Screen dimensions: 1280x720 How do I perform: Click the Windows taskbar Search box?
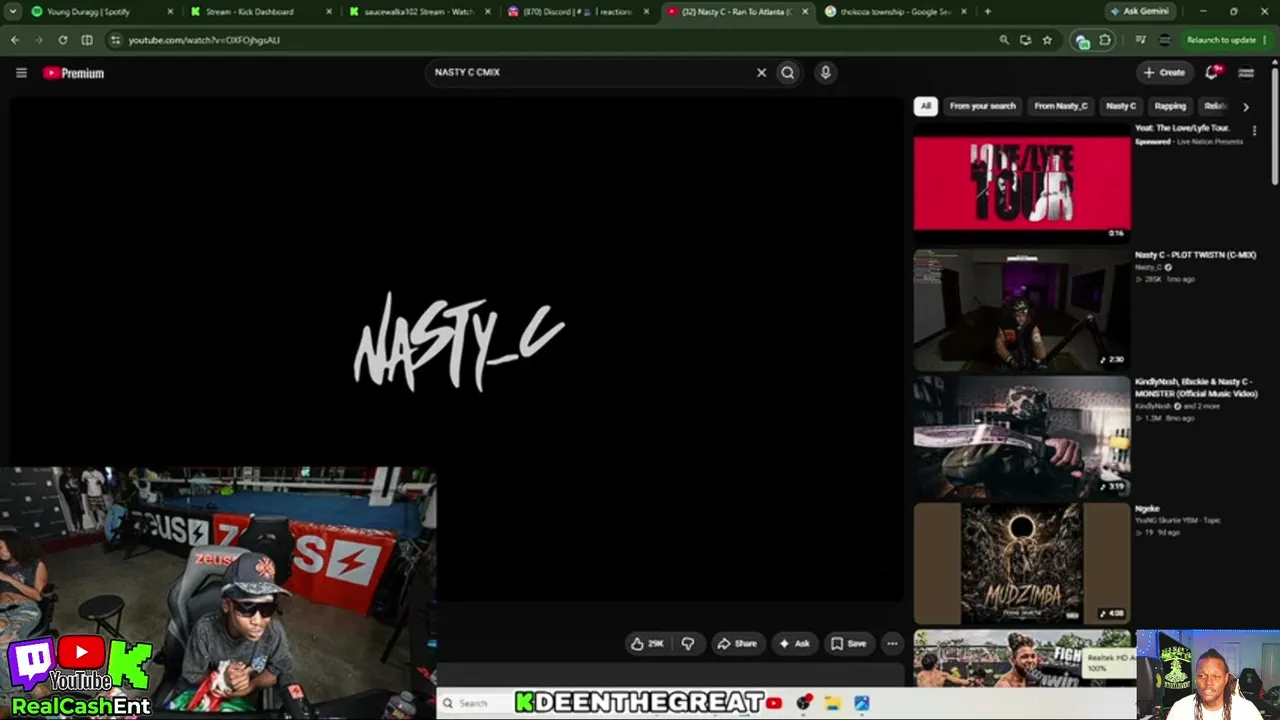(473, 703)
